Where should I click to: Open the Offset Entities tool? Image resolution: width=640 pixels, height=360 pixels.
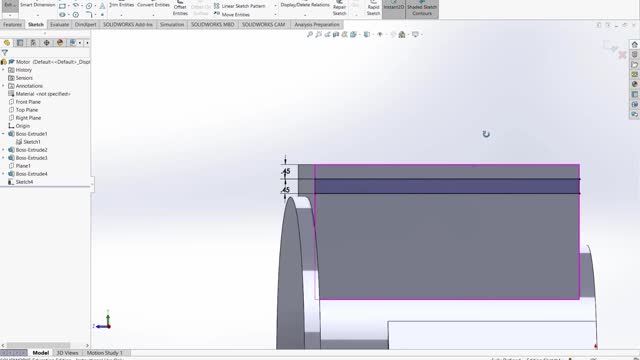pyautogui.click(x=180, y=8)
